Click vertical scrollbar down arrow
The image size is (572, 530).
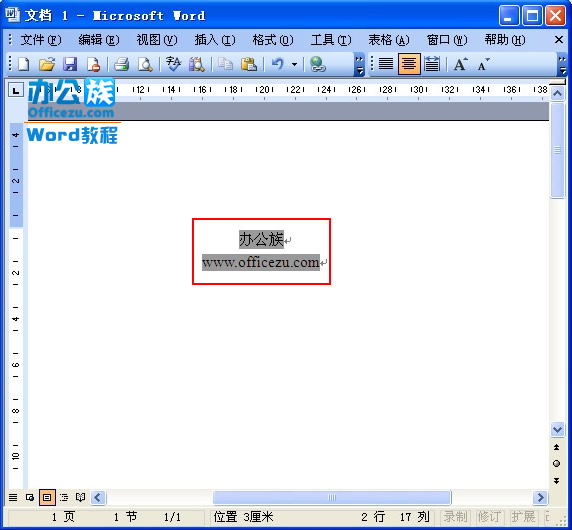tap(557, 430)
